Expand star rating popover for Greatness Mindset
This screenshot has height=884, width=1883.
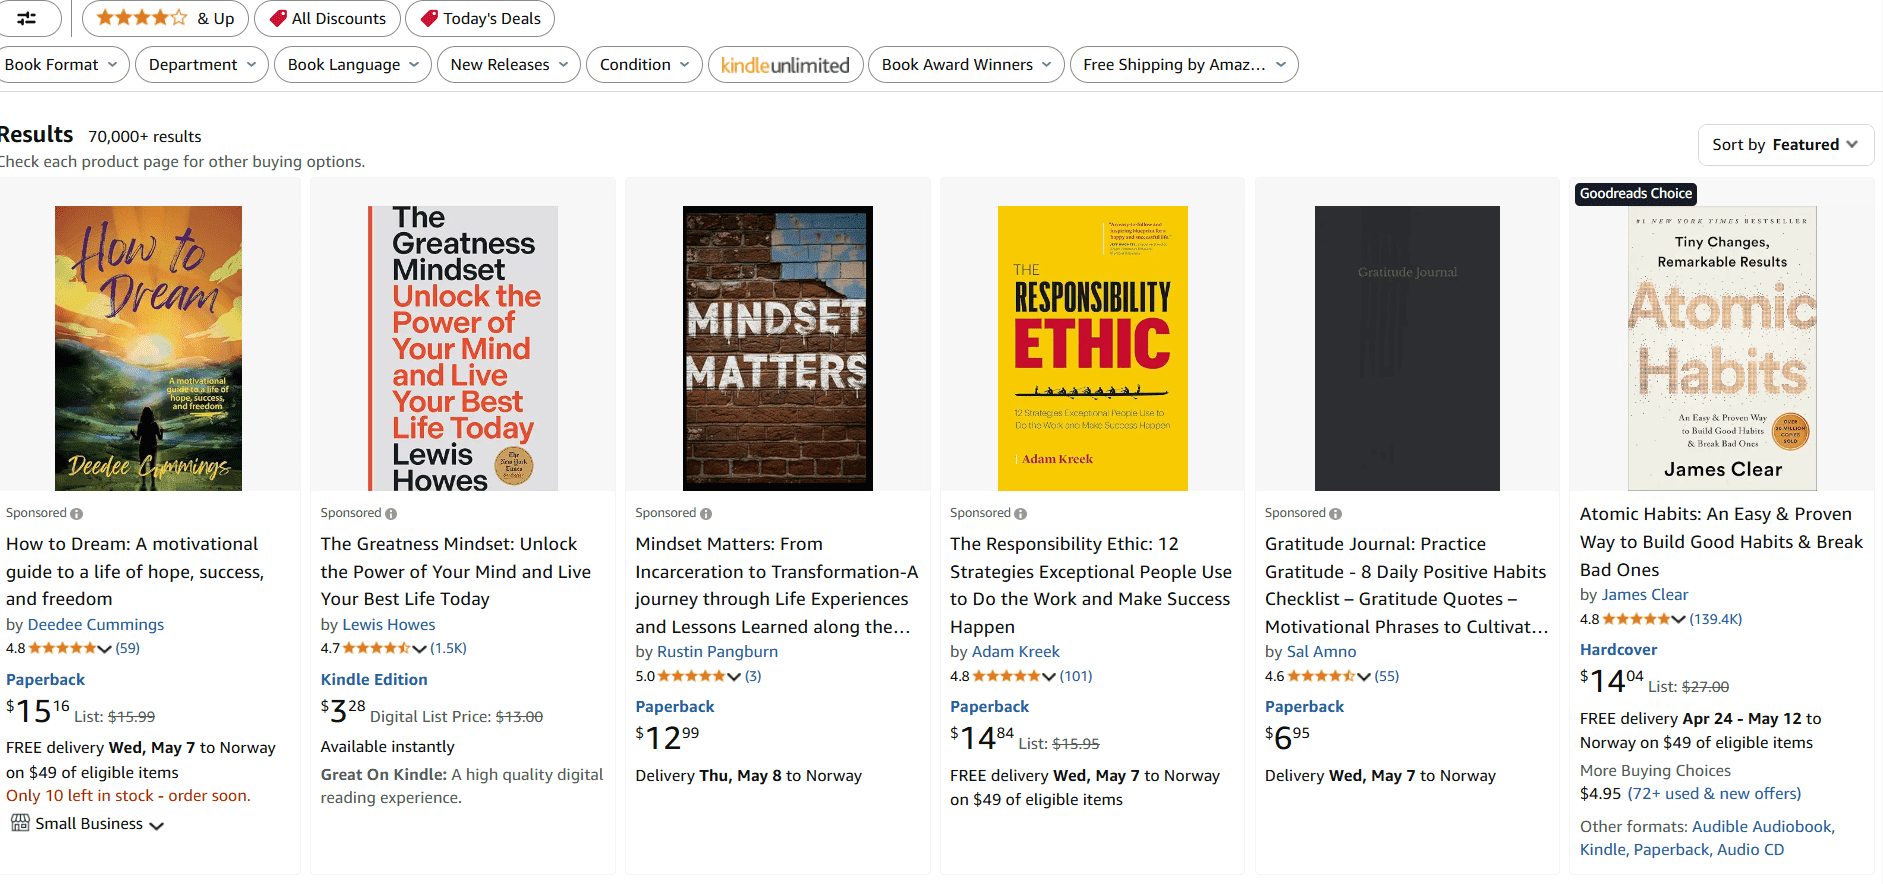click(x=385, y=648)
